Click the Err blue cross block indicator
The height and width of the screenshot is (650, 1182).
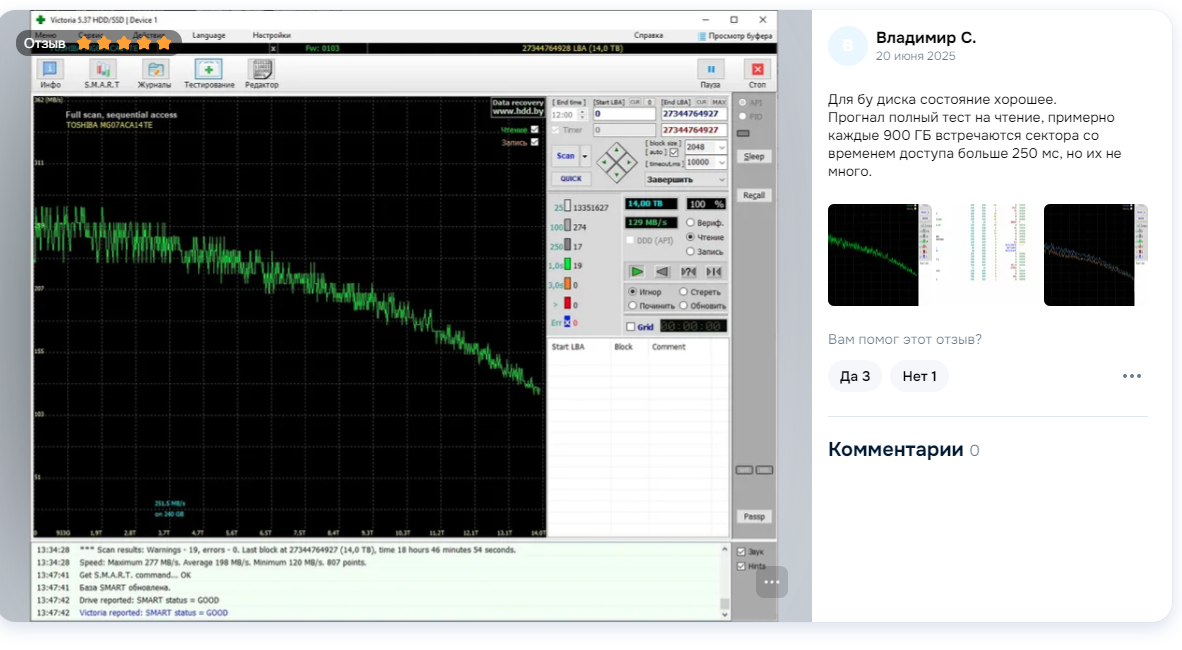pos(567,322)
